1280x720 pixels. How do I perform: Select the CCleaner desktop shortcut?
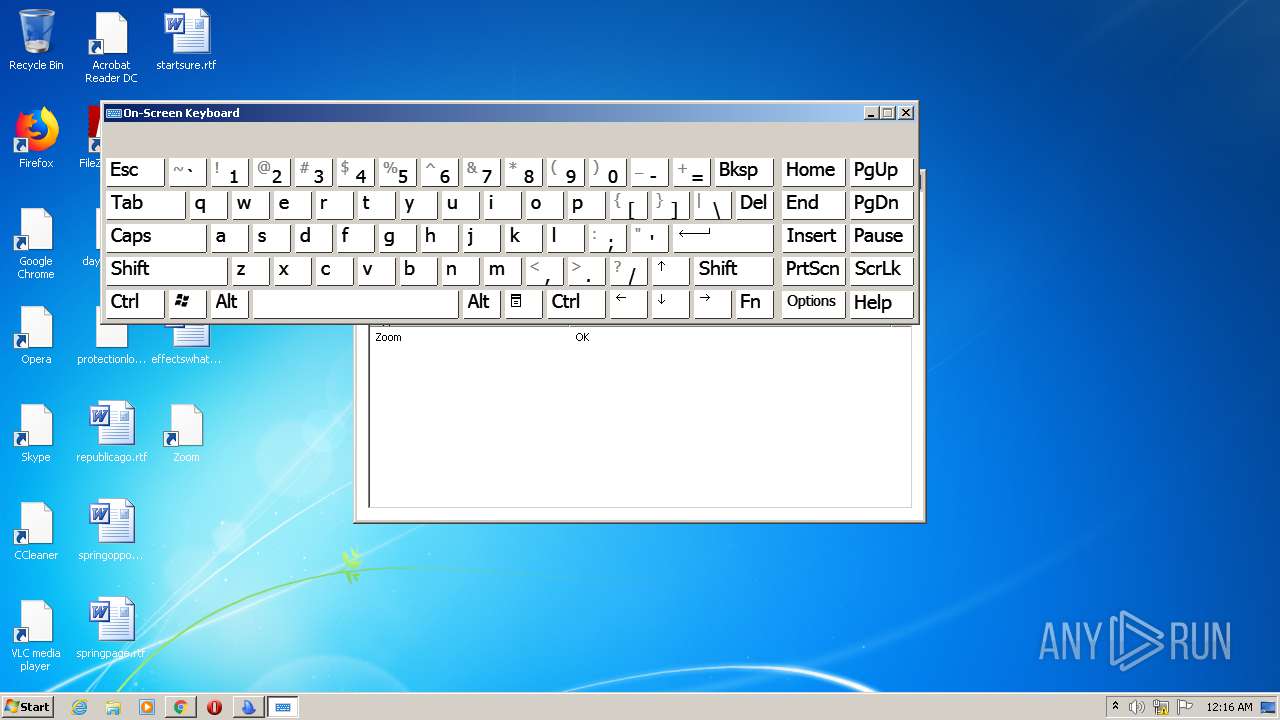pyautogui.click(x=36, y=531)
